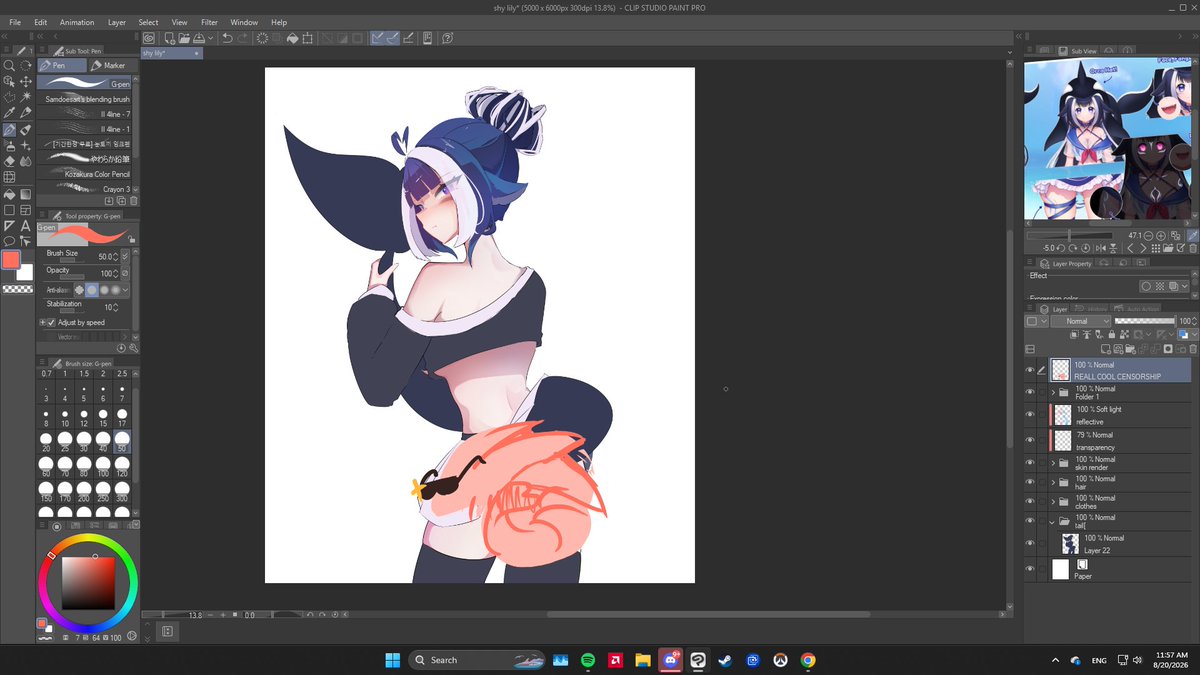Open the dropdown arrow beside Save icon

[211, 38]
